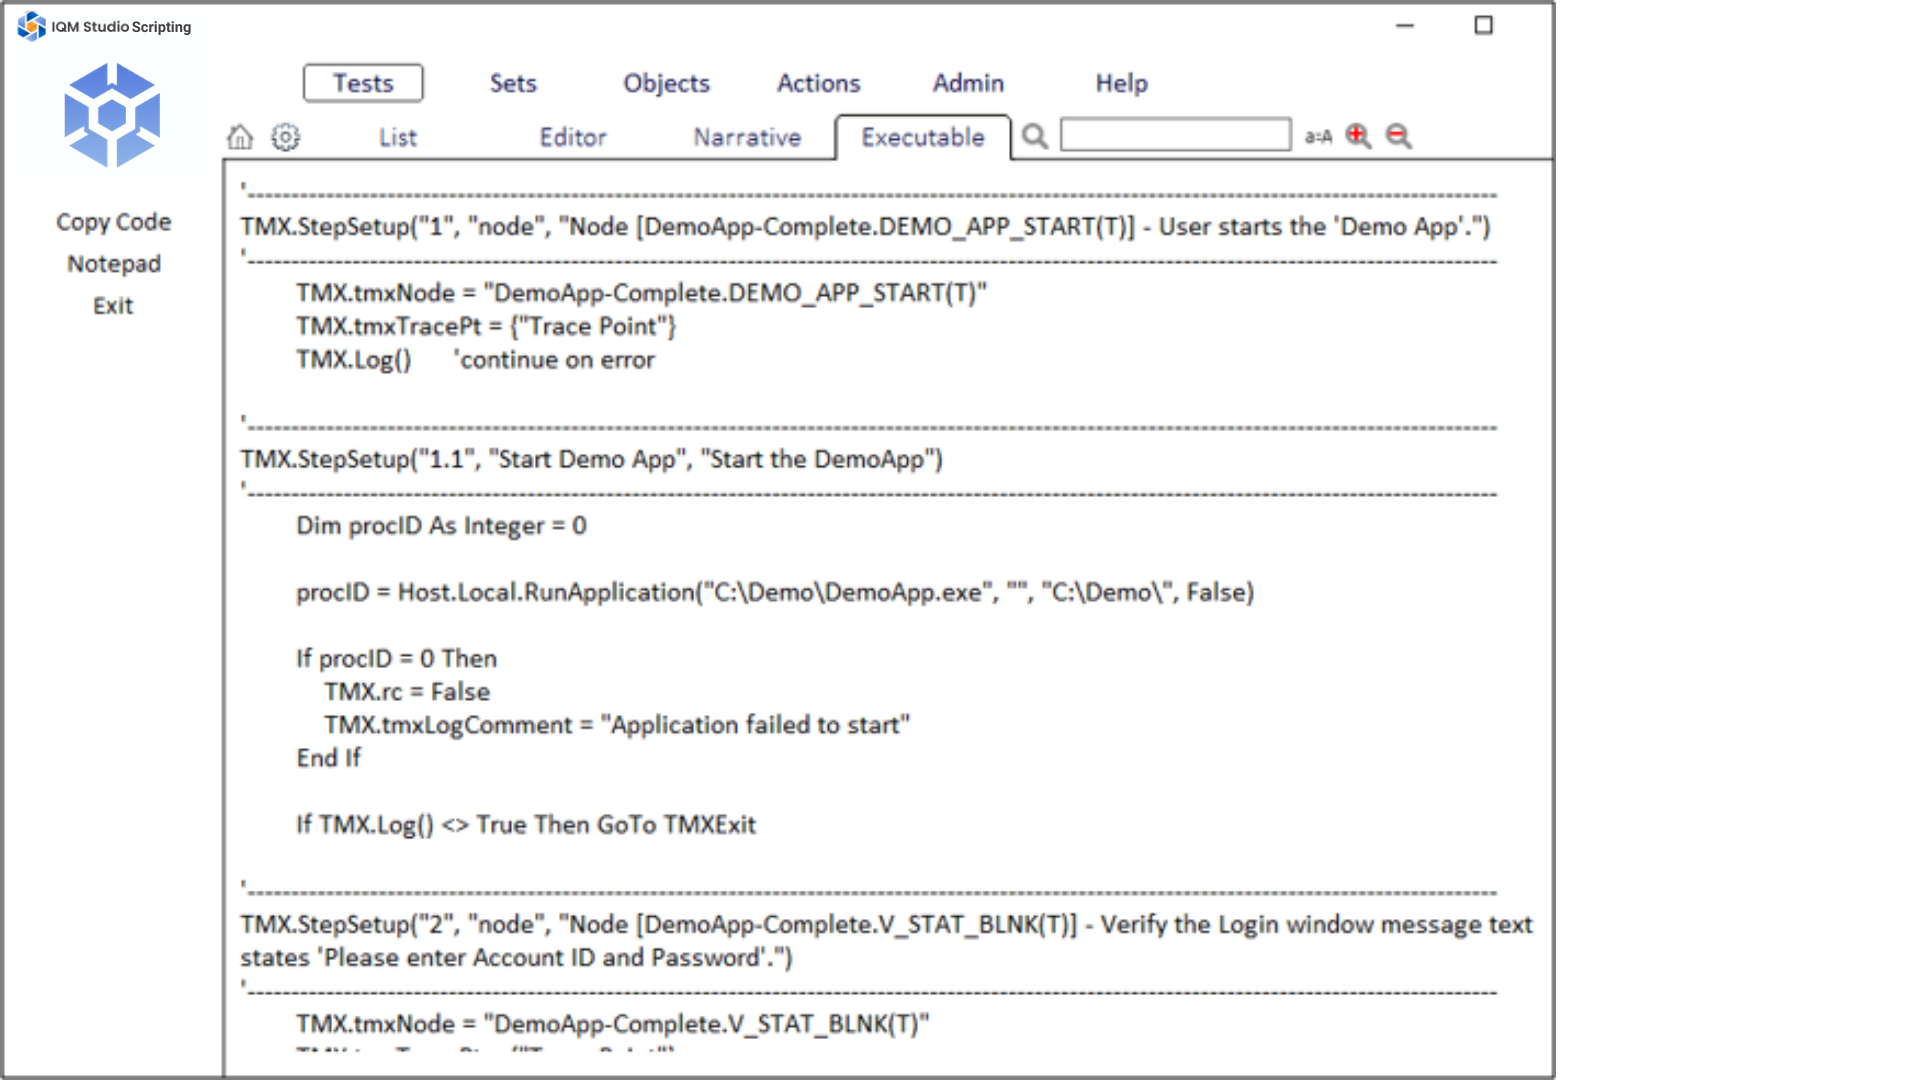Click inside the search text field
1920x1080 pixels.
pyautogui.click(x=1175, y=135)
